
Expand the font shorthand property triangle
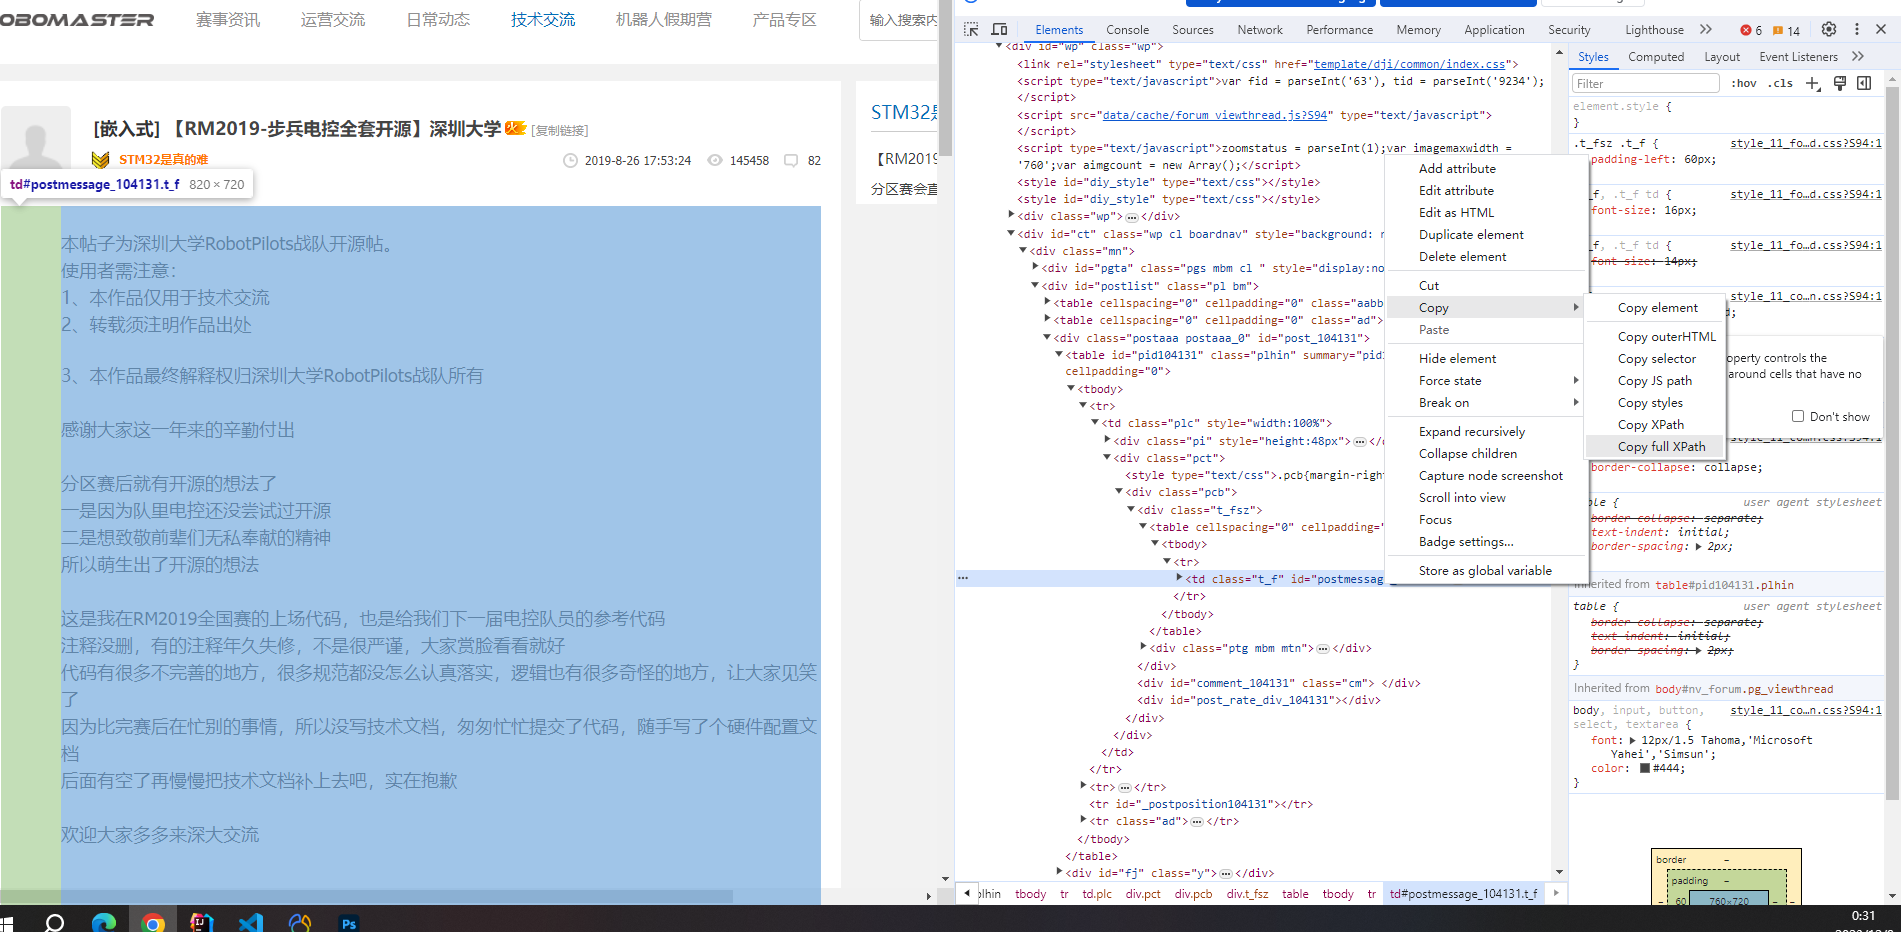coord(1632,740)
